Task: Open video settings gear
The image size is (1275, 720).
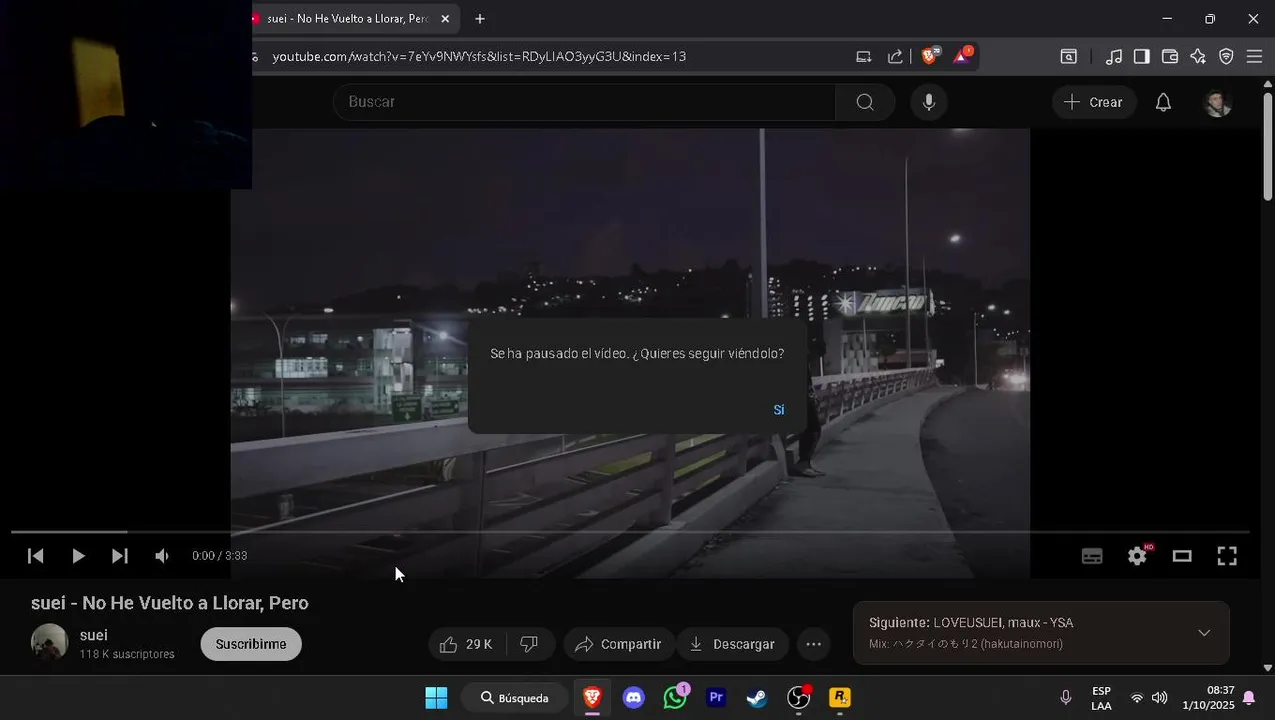Action: [1138, 556]
